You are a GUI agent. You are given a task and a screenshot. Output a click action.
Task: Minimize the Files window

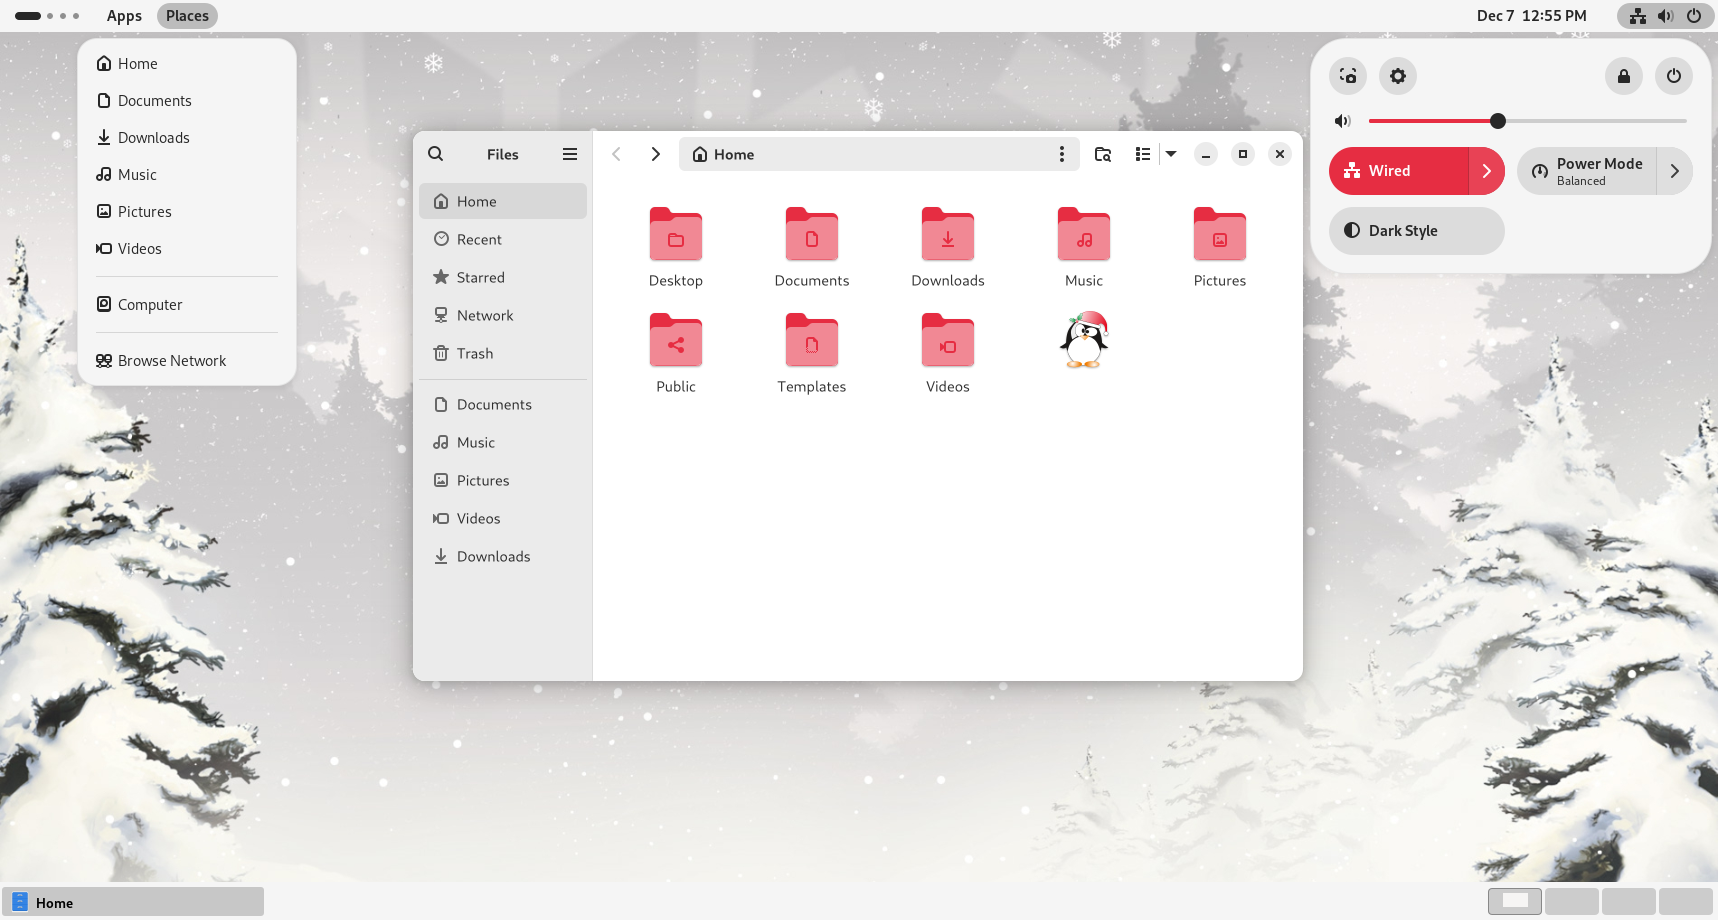pos(1206,154)
